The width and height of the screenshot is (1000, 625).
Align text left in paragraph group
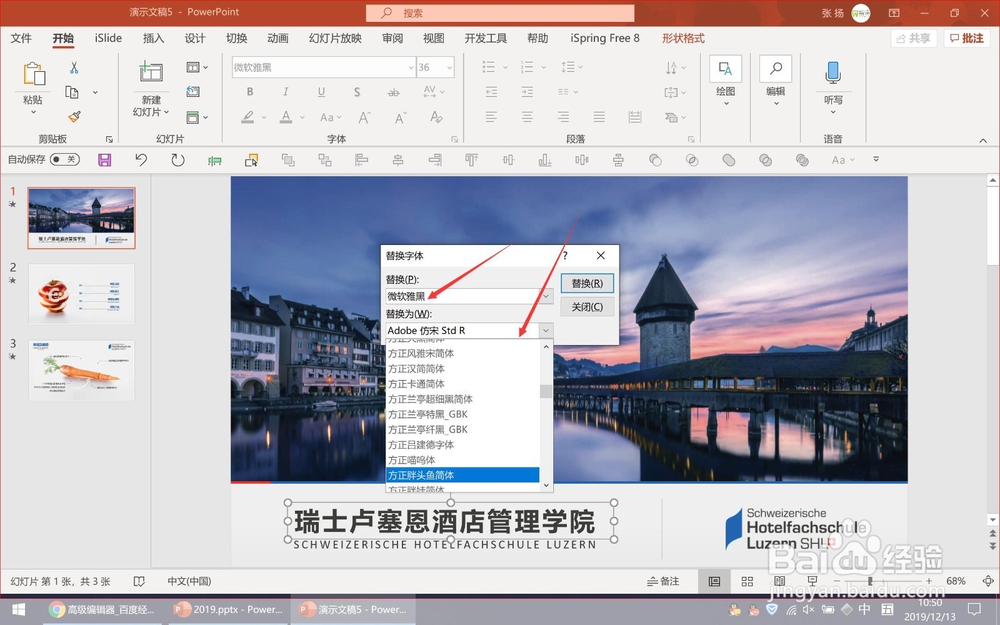(x=490, y=117)
